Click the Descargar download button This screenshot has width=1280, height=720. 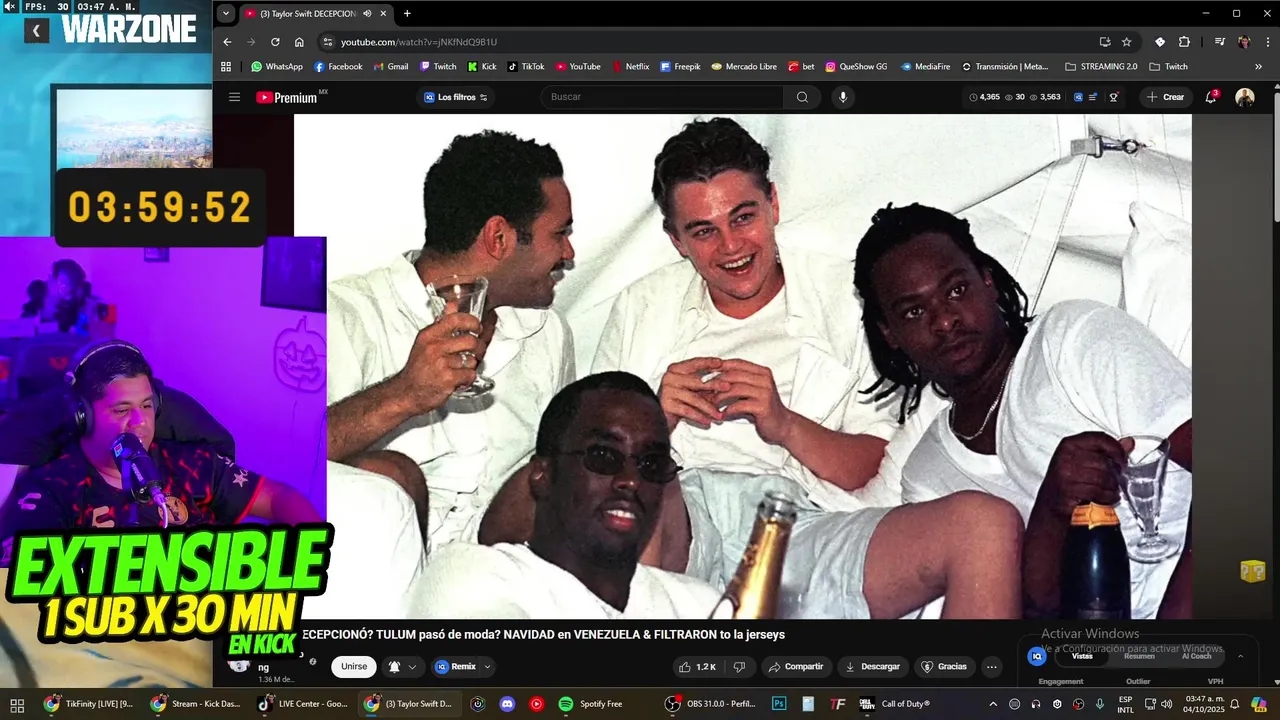click(x=872, y=667)
